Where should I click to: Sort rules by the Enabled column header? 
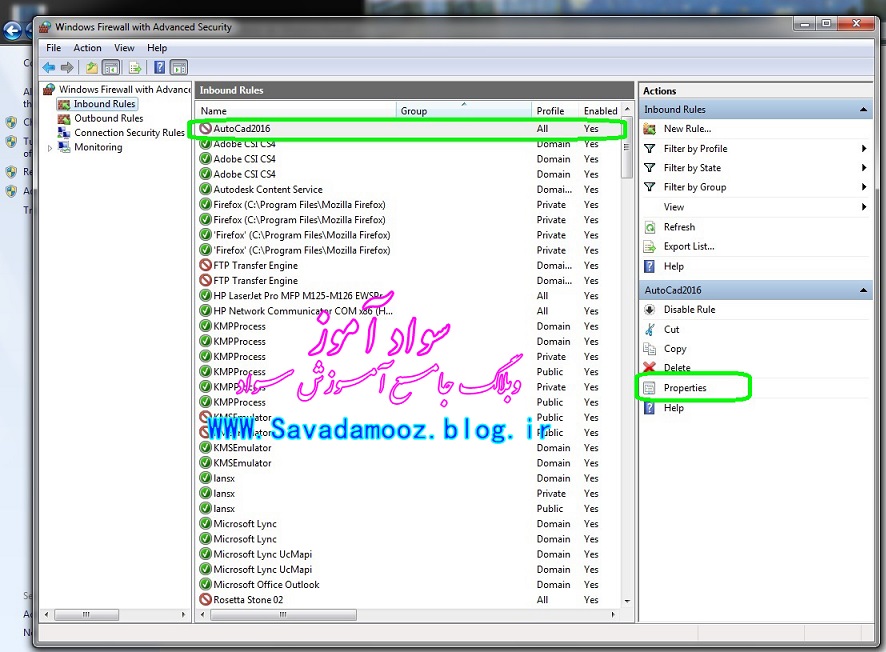point(601,111)
